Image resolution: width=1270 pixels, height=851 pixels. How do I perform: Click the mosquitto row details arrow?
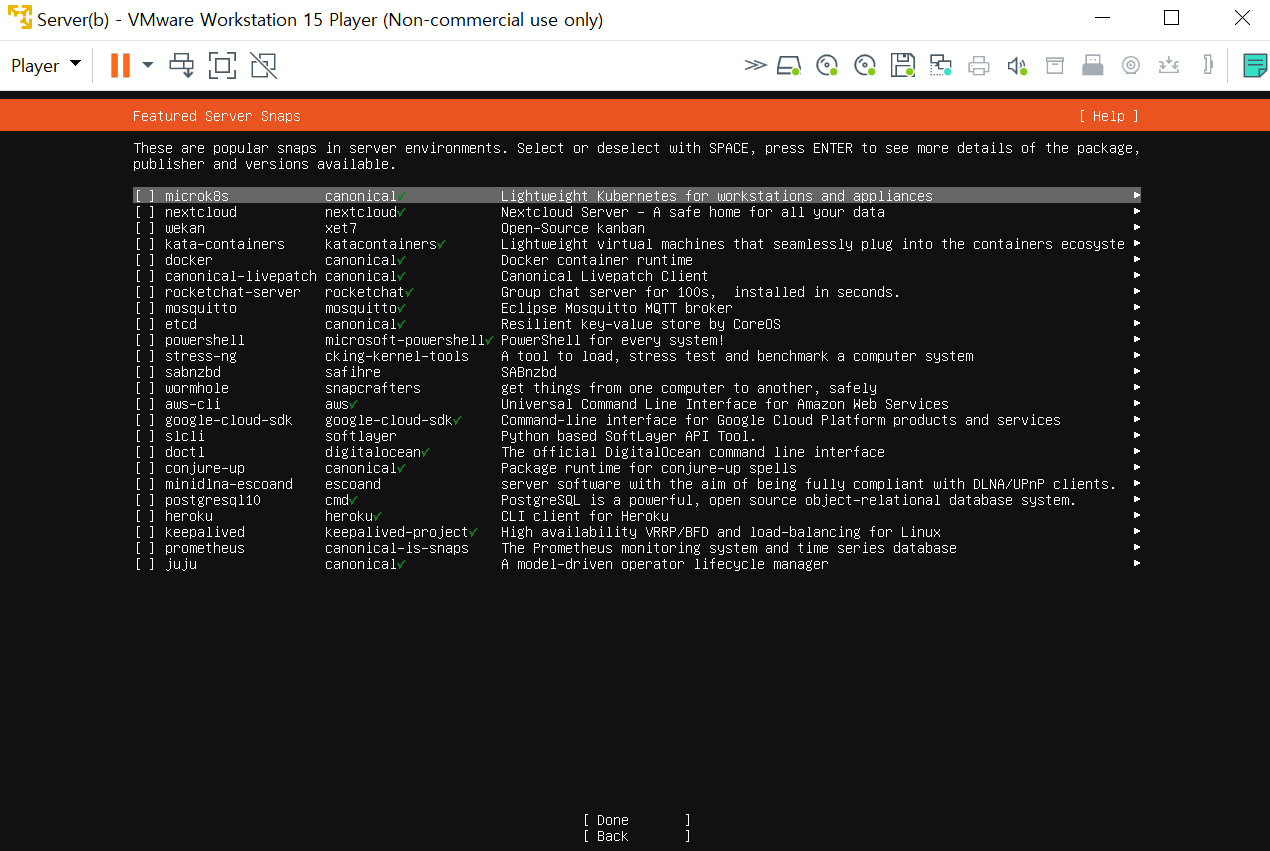point(1137,308)
